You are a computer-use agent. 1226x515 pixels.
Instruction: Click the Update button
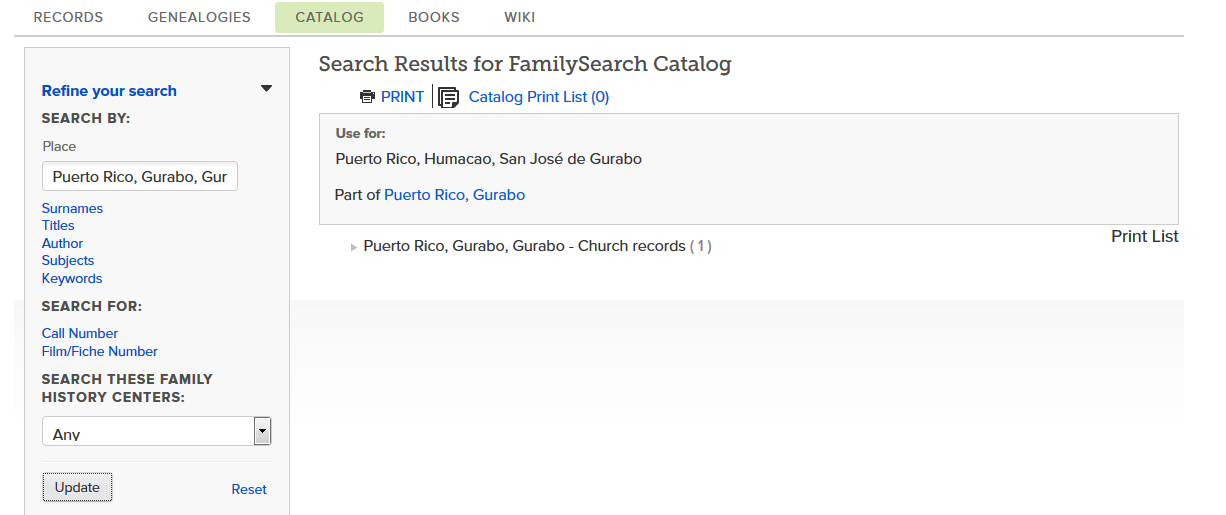(x=77, y=487)
